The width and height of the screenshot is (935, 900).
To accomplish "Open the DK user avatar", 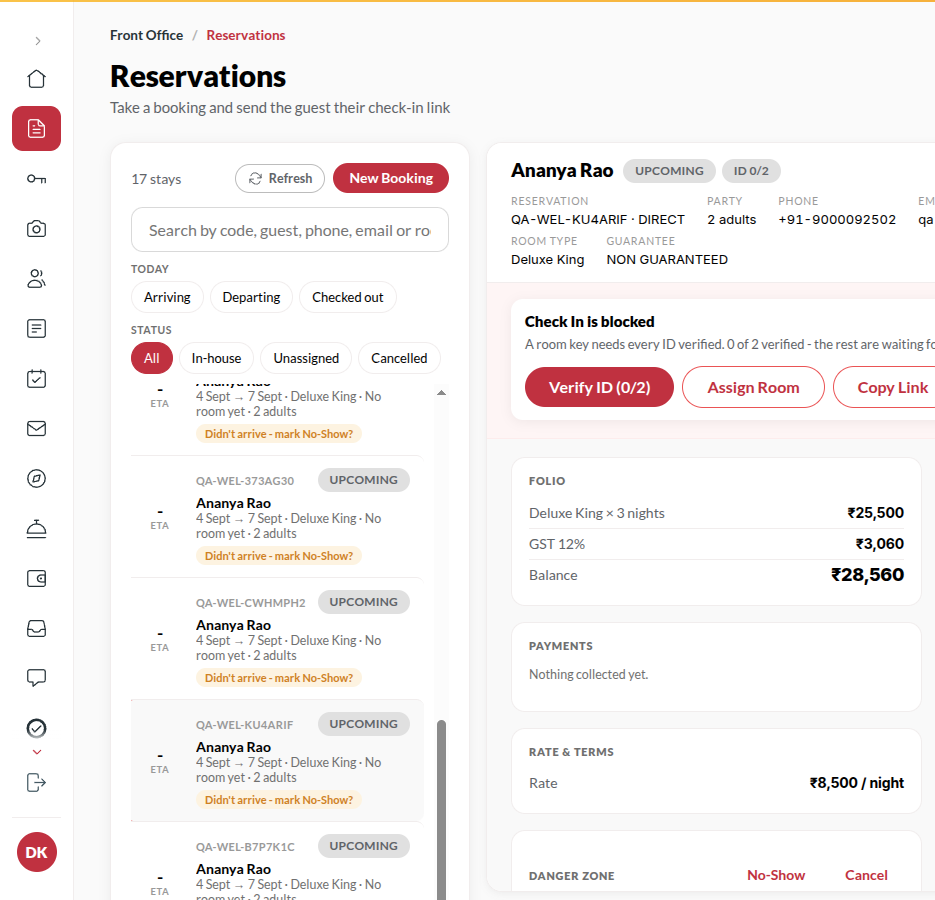I will (37, 852).
